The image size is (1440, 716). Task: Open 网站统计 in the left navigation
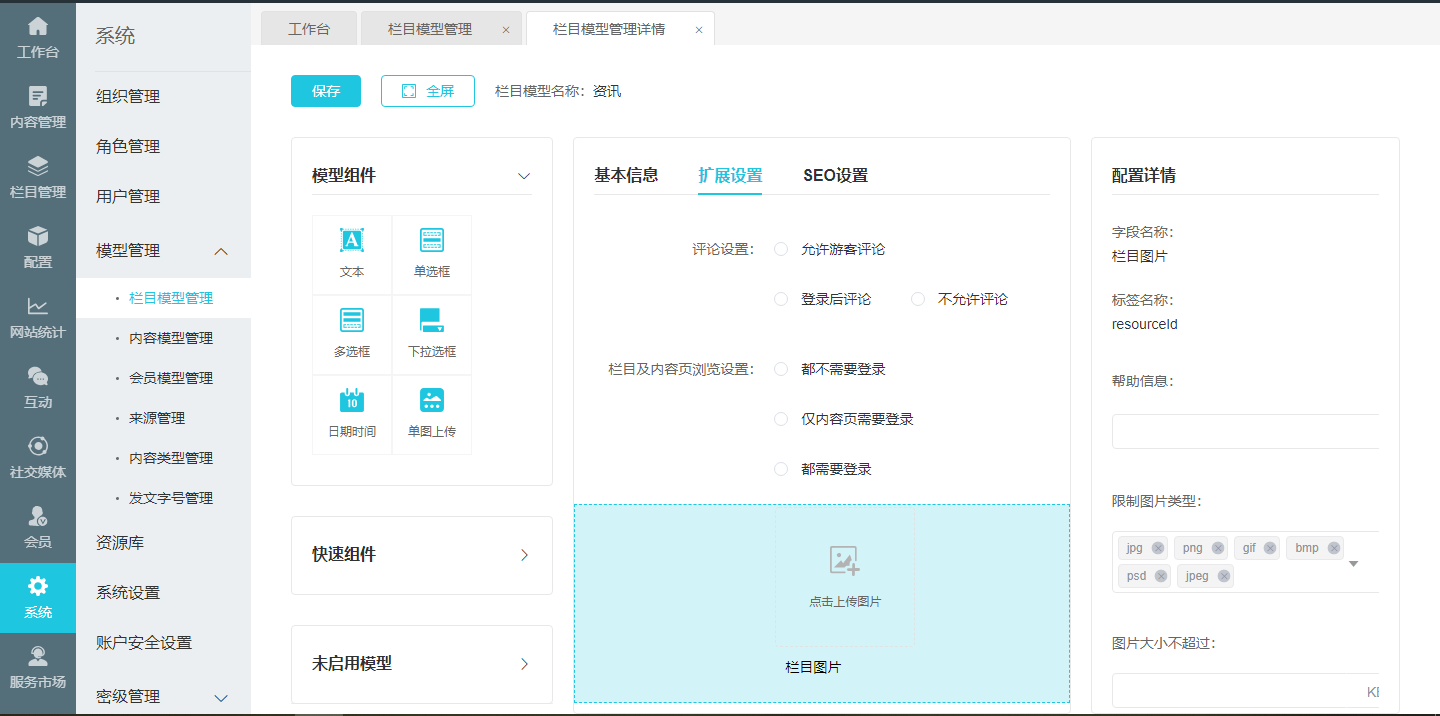[x=38, y=317]
